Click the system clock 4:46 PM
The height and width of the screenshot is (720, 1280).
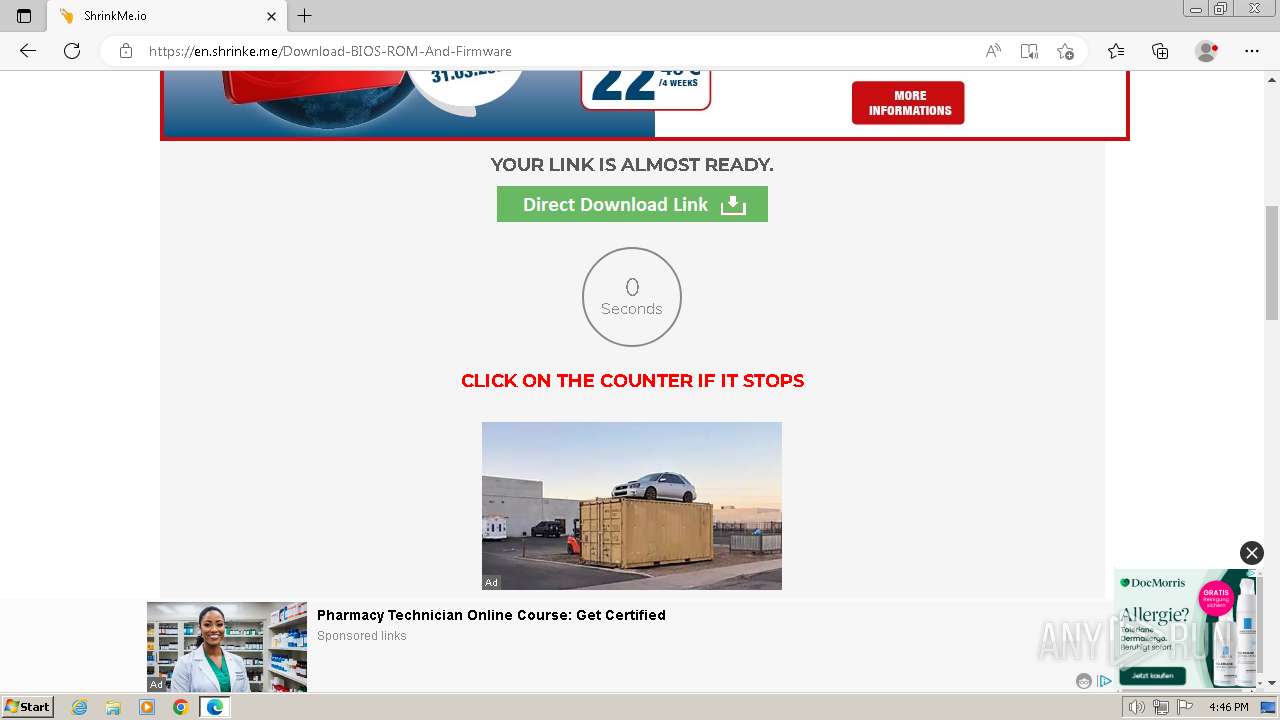[1228, 707]
